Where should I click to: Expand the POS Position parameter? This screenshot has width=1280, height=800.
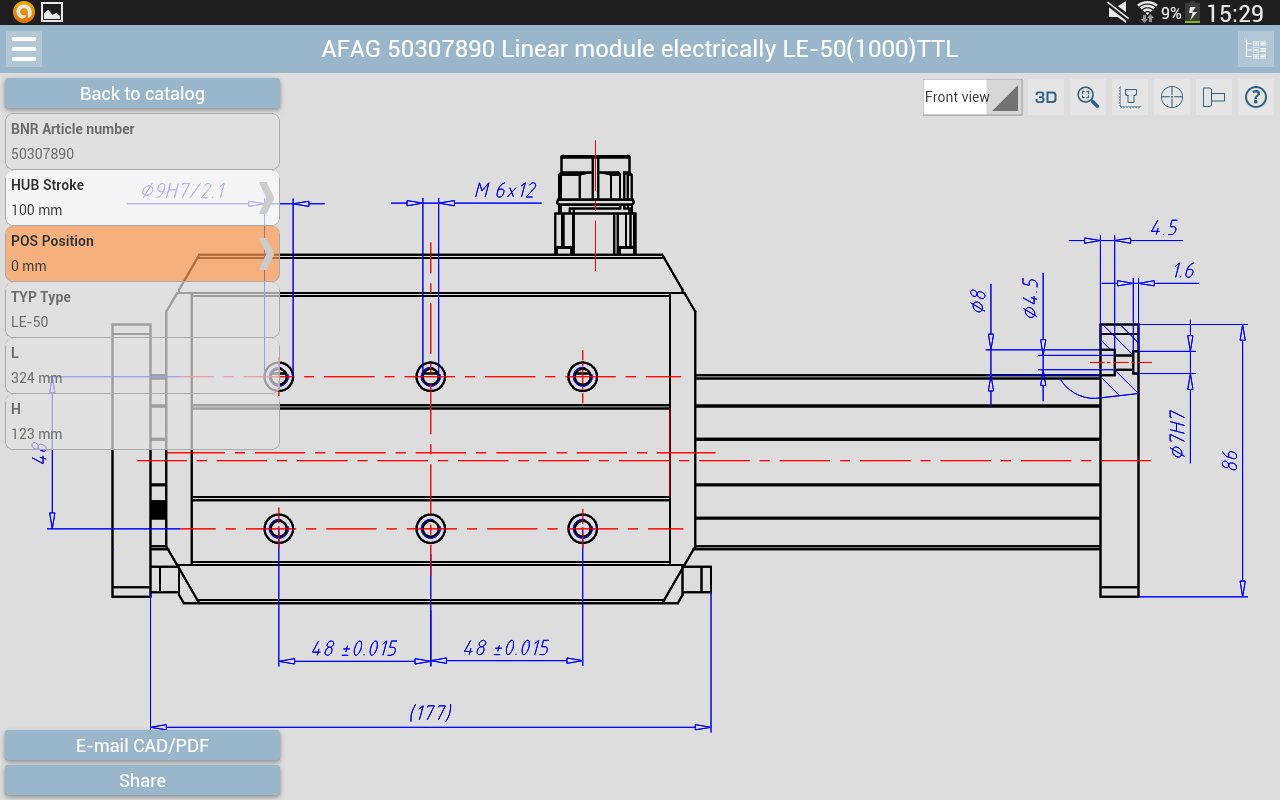(x=142, y=253)
